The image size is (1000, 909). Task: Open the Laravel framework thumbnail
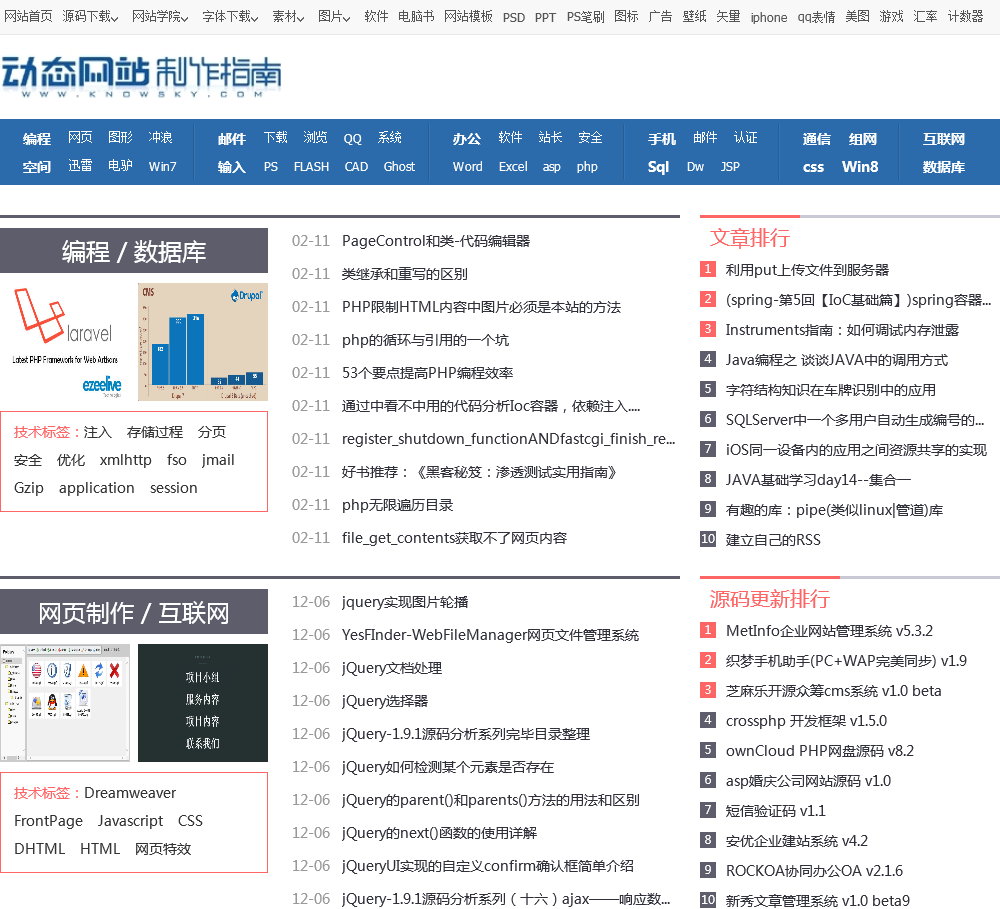click(67, 342)
